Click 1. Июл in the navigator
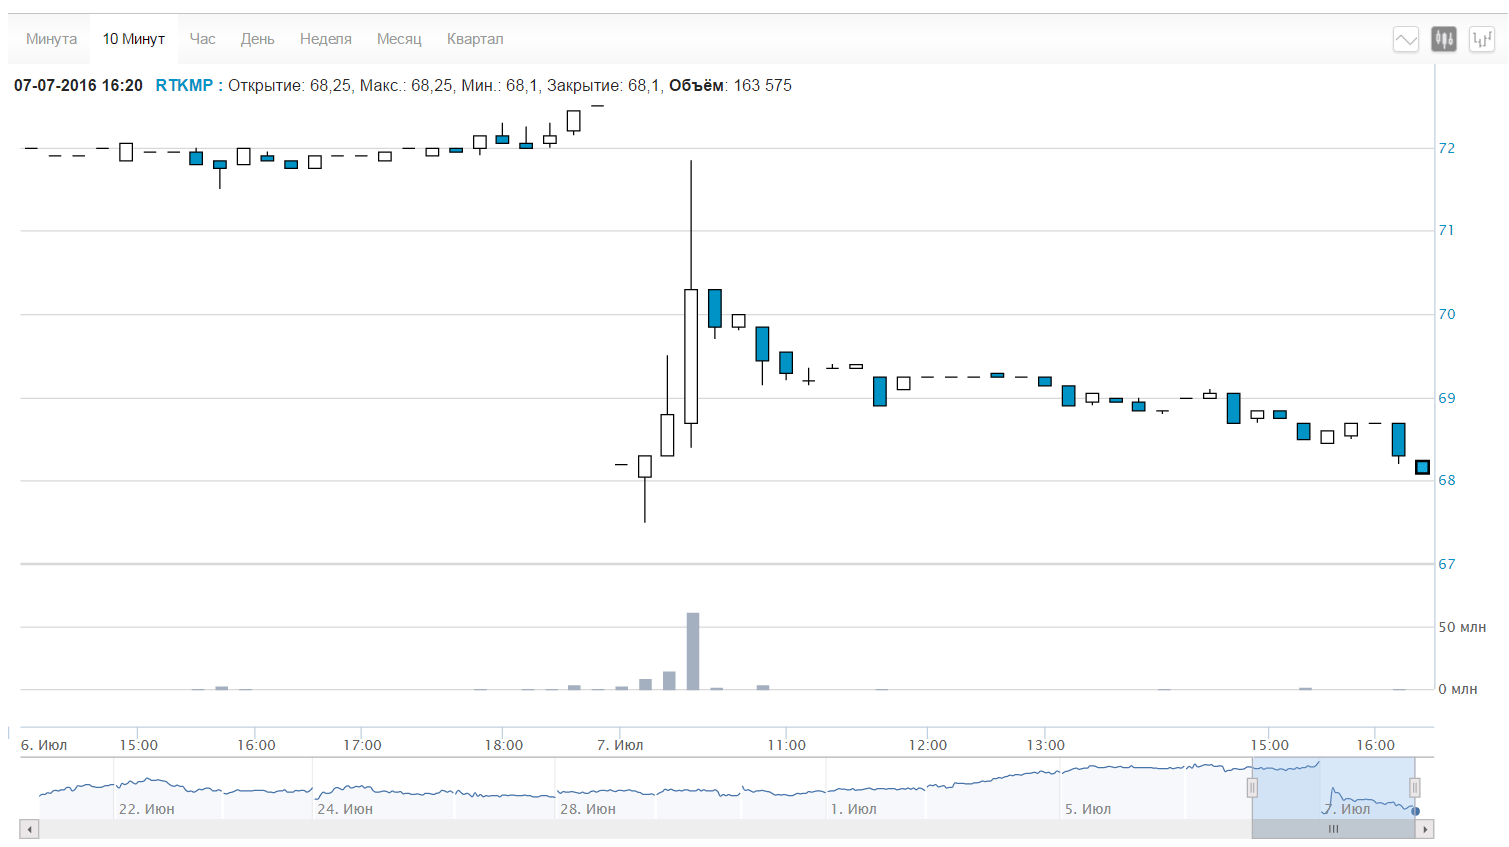Image resolution: width=1509 pixels, height=847 pixels. click(853, 809)
